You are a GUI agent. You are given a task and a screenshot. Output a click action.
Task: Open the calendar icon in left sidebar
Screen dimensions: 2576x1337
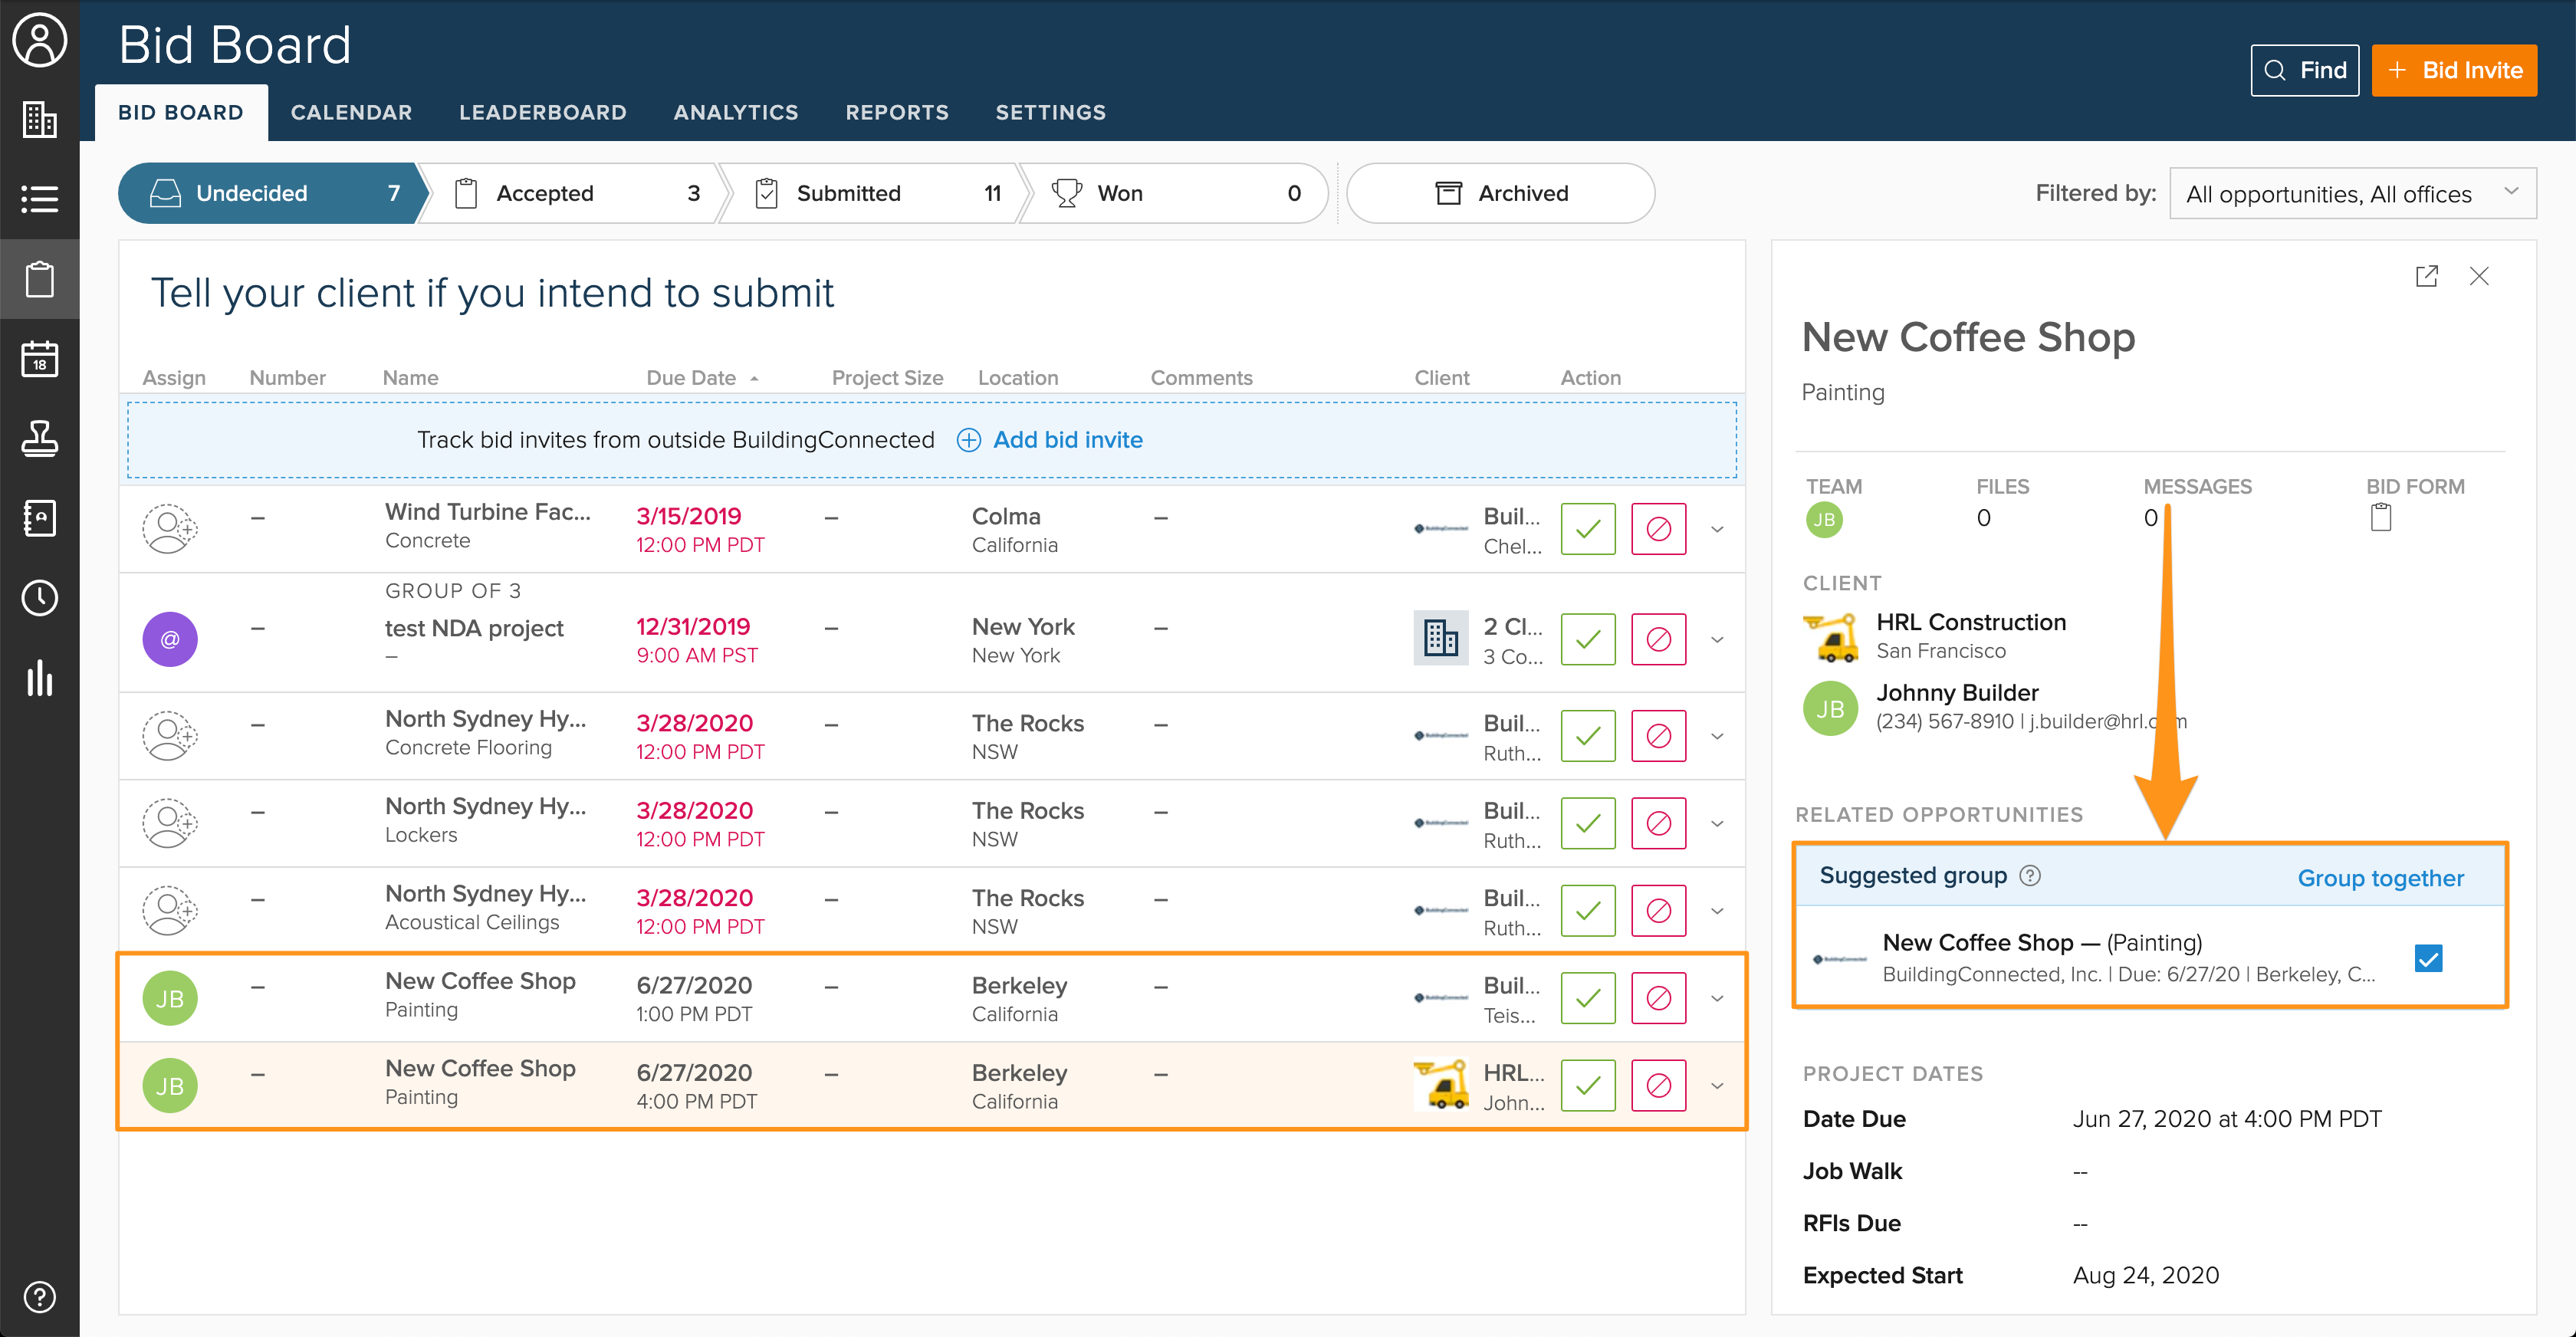39,358
